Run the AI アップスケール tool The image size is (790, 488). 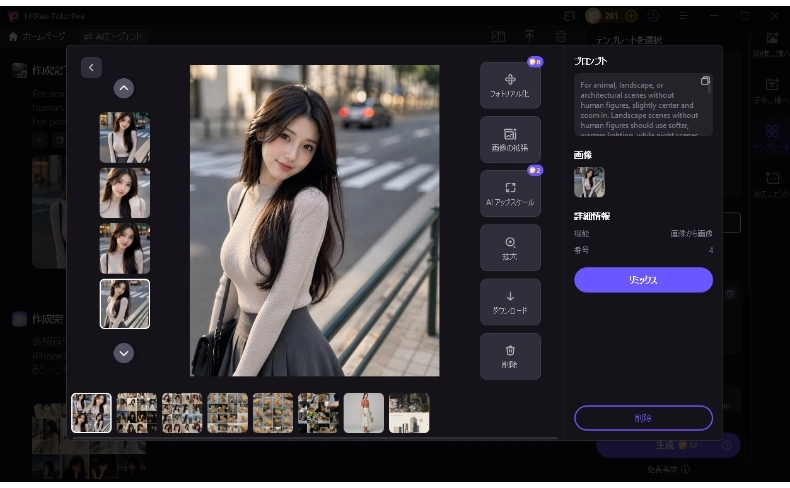510,194
